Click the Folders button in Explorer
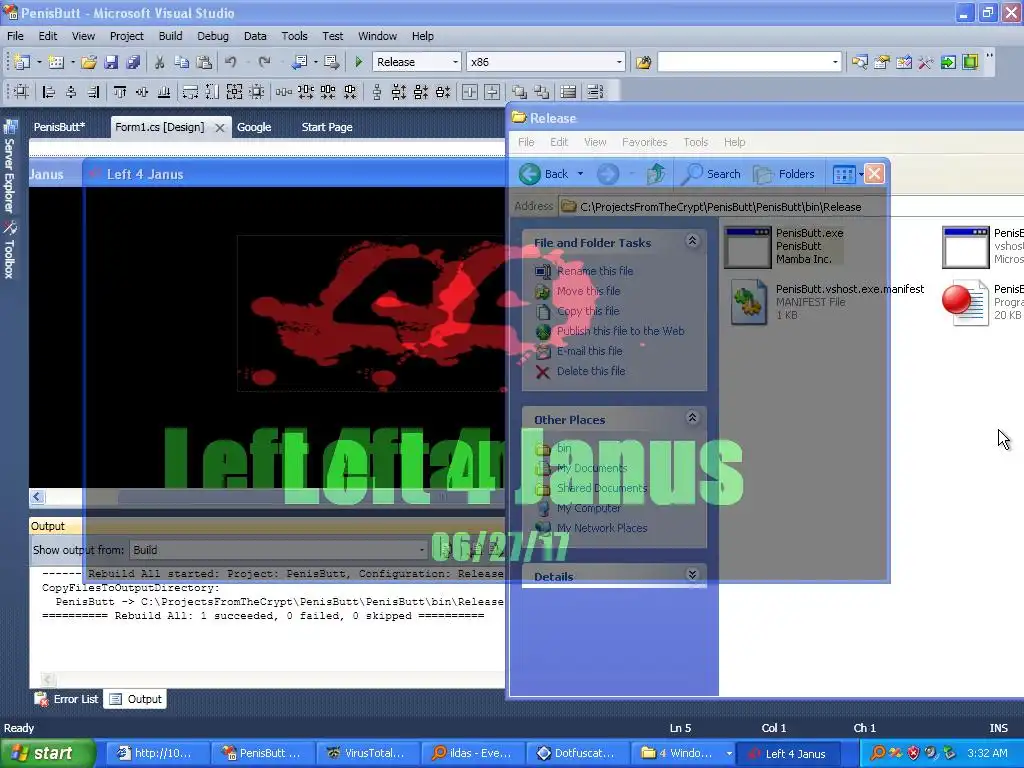 click(x=784, y=174)
